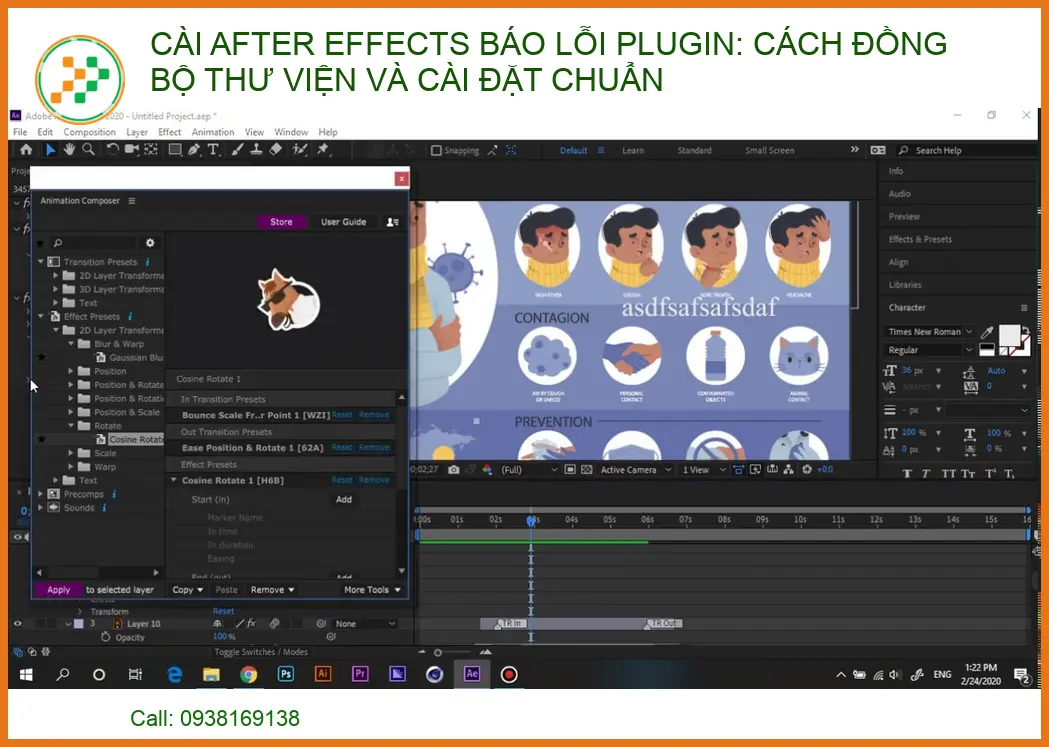Image resolution: width=1049 pixels, height=747 pixels.
Task: Click the Home icon in toolbar
Action: coord(26,150)
